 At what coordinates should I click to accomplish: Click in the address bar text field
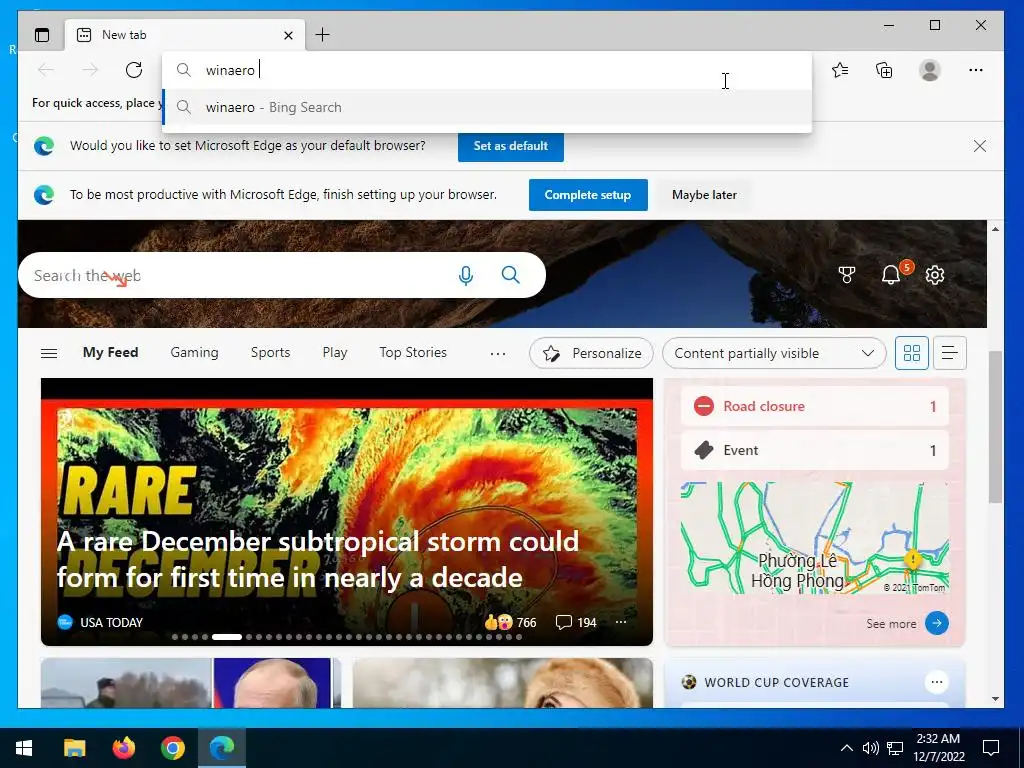pyautogui.click(x=487, y=70)
